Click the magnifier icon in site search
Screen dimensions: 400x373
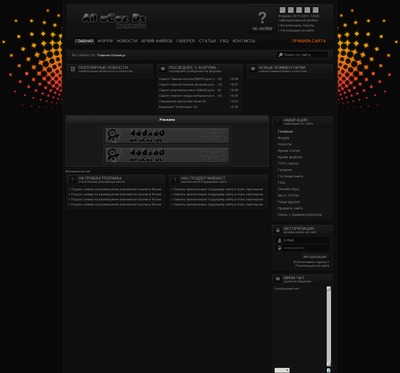pos(281,55)
